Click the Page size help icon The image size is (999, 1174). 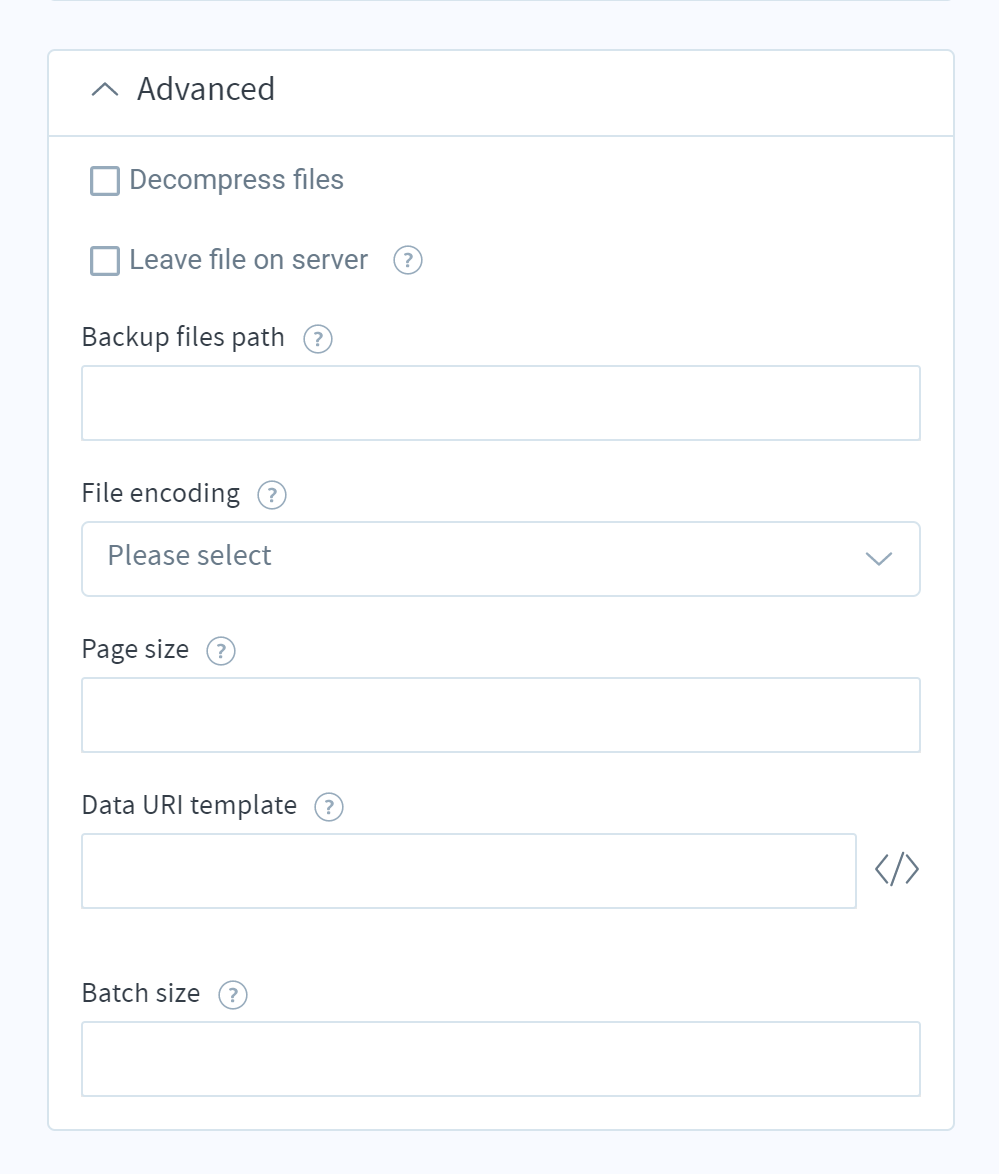(x=221, y=651)
